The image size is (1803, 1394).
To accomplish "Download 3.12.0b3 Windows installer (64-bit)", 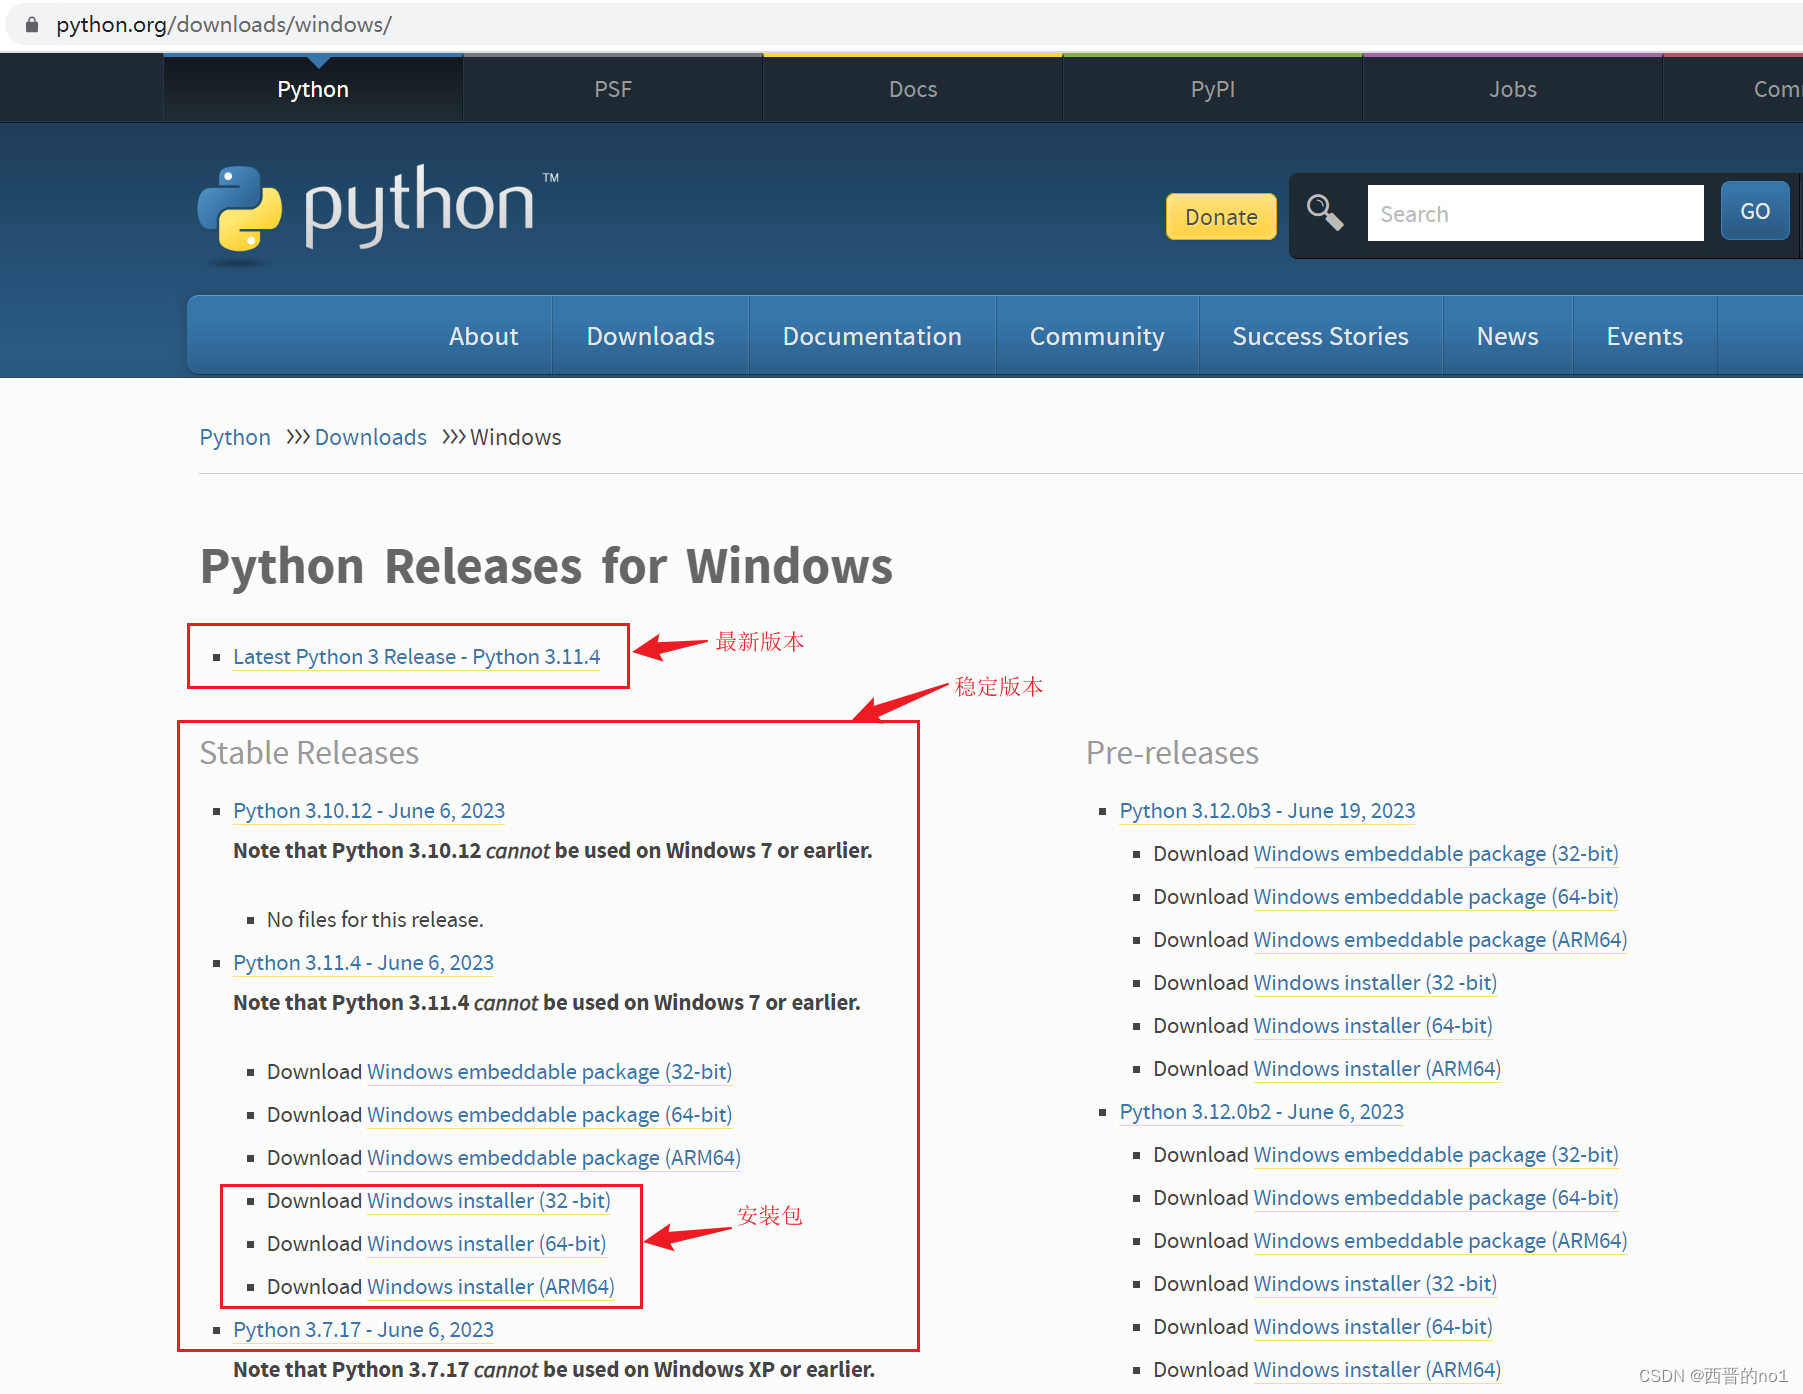I will 1374,1026.
